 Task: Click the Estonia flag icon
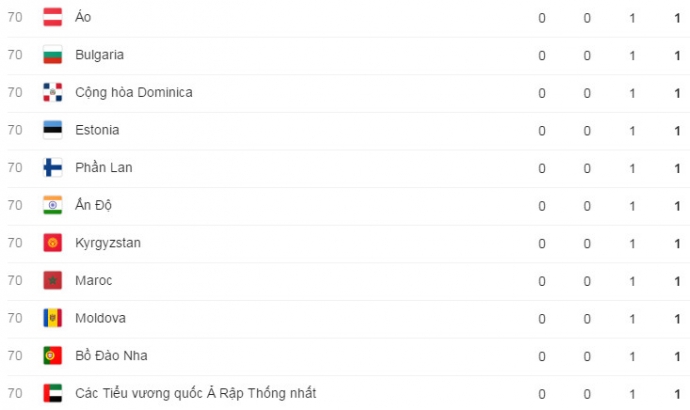click(53, 130)
